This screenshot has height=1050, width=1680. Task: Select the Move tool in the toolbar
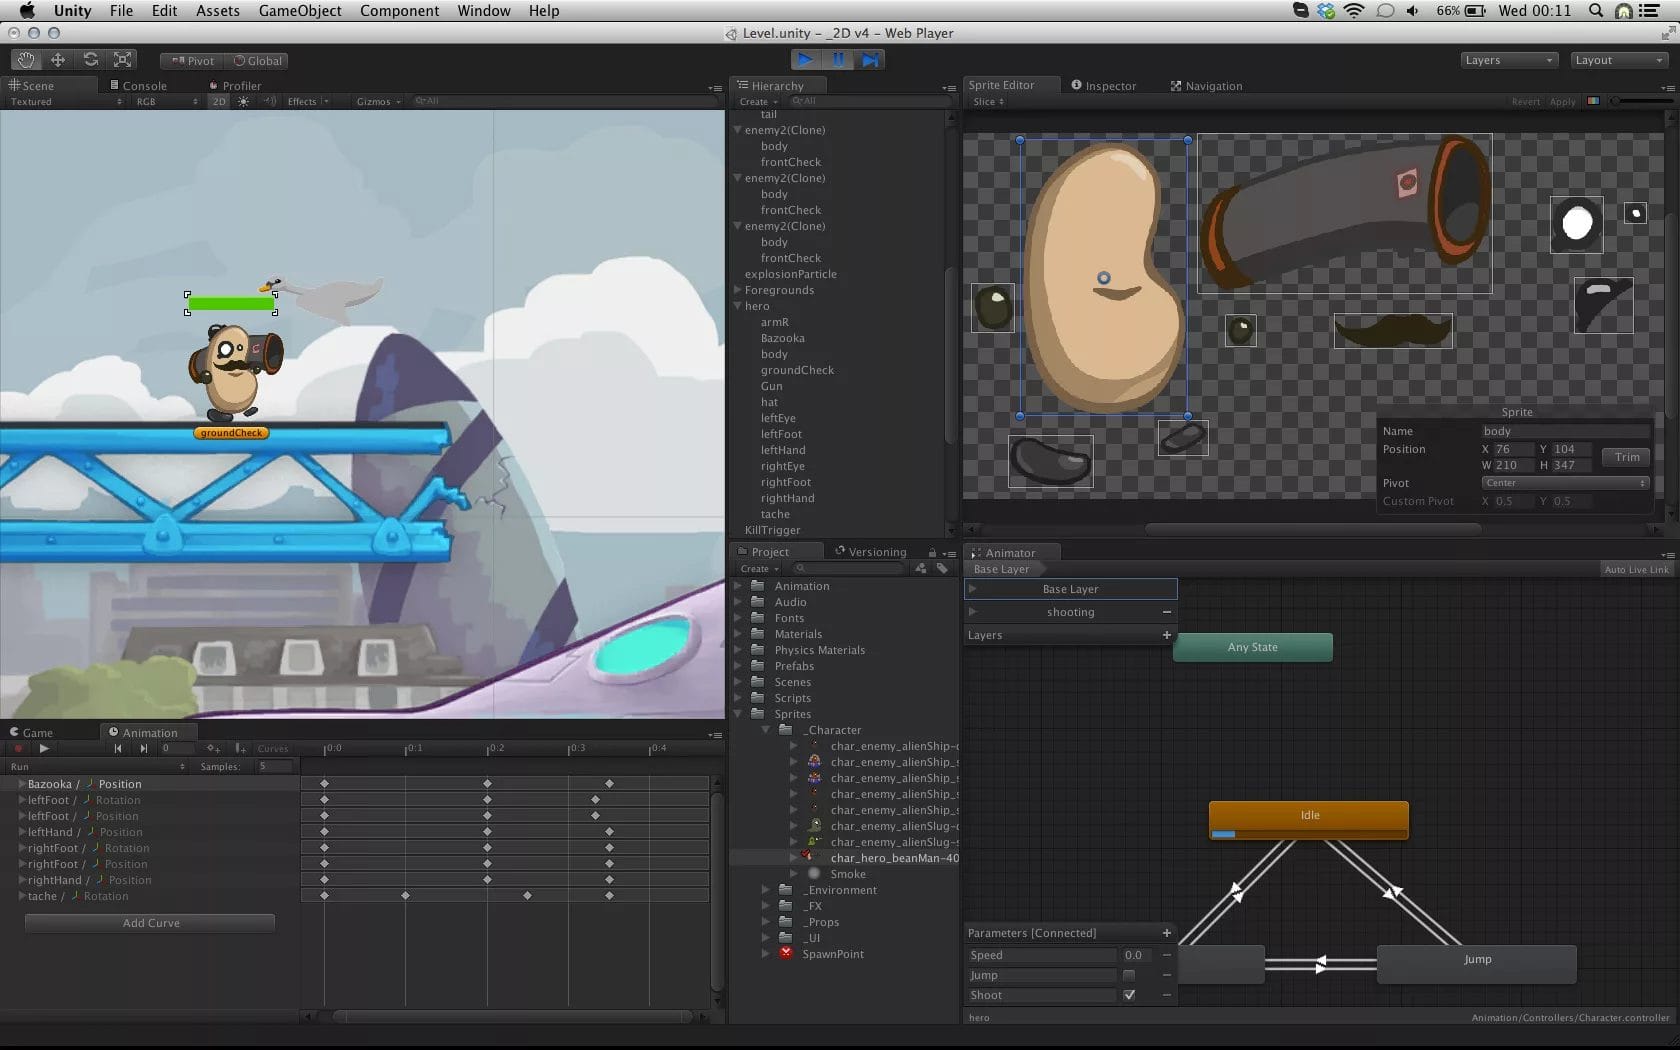coord(57,59)
